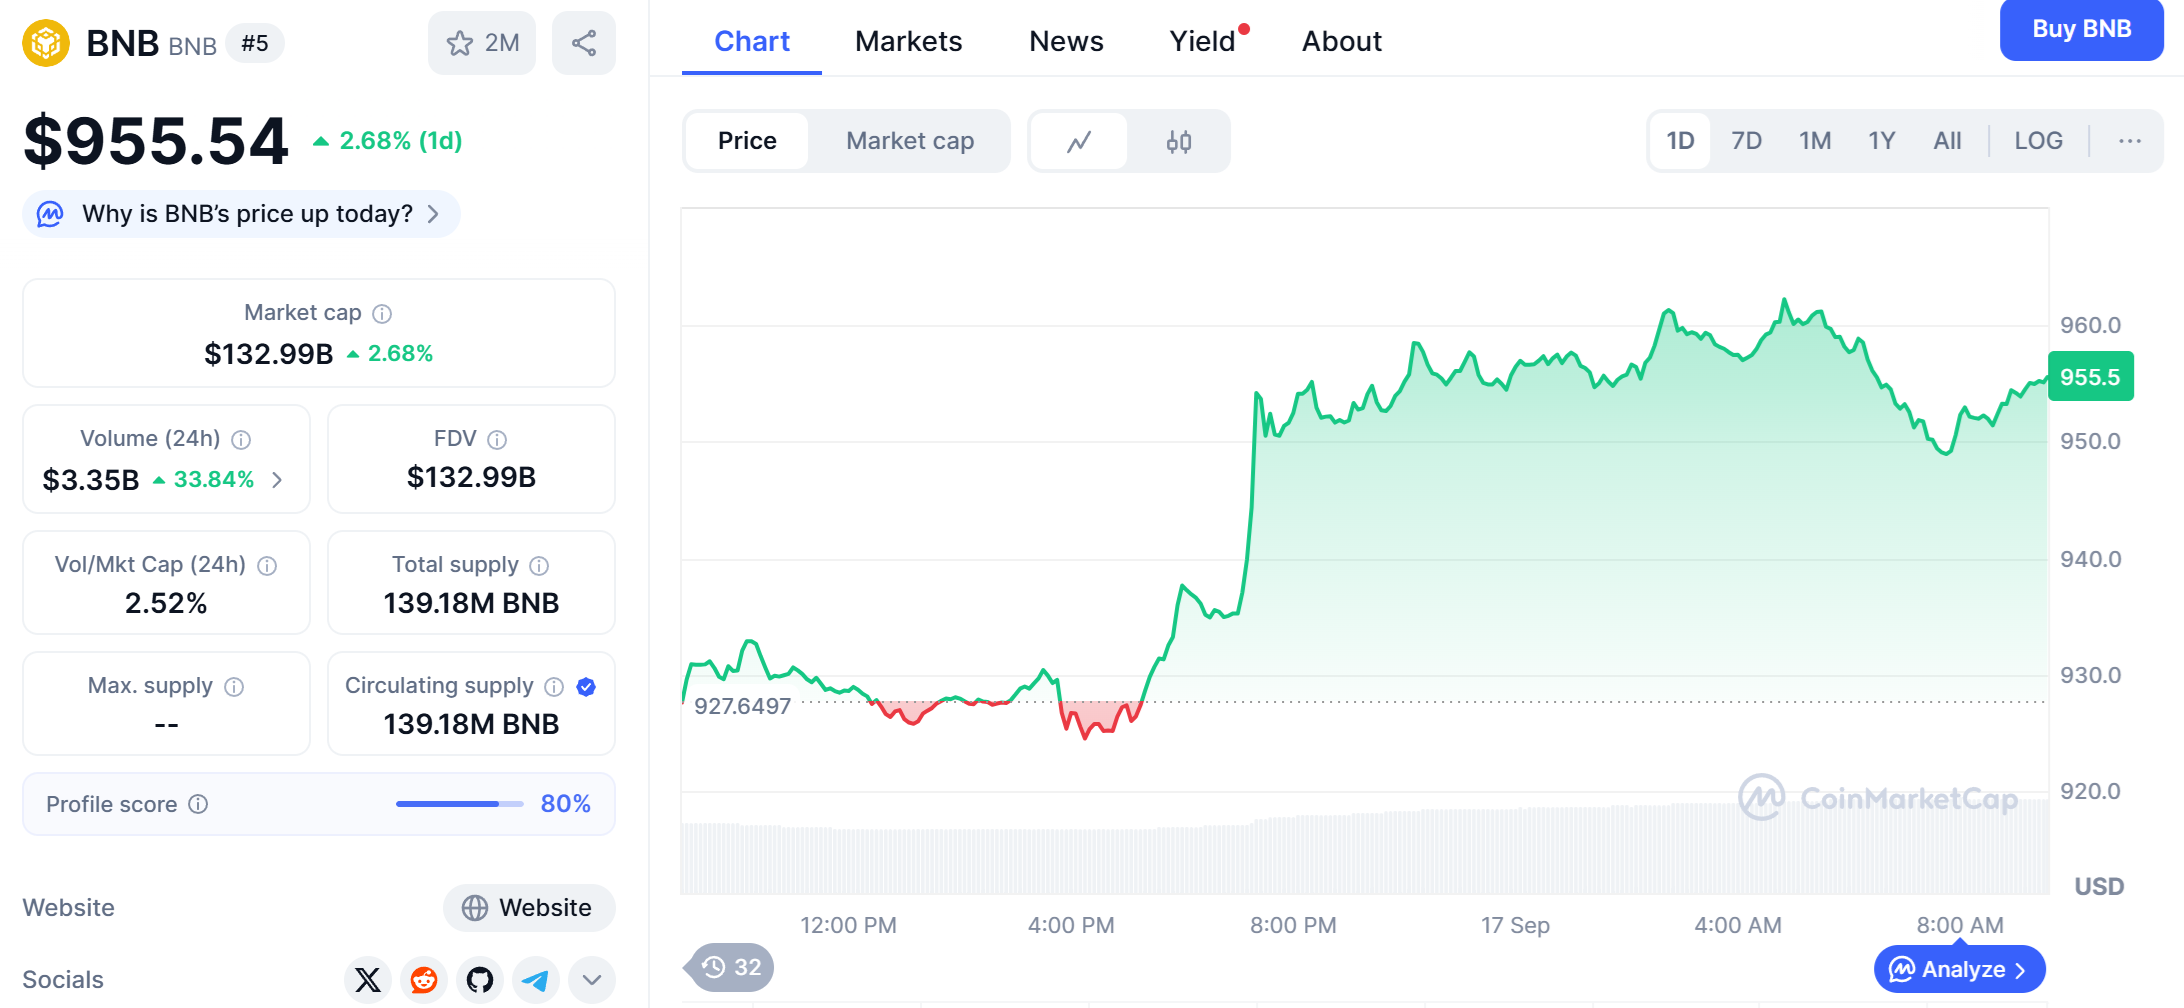The width and height of the screenshot is (2184, 1008).
Task: Click the Analyze button
Action: tap(1959, 969)
